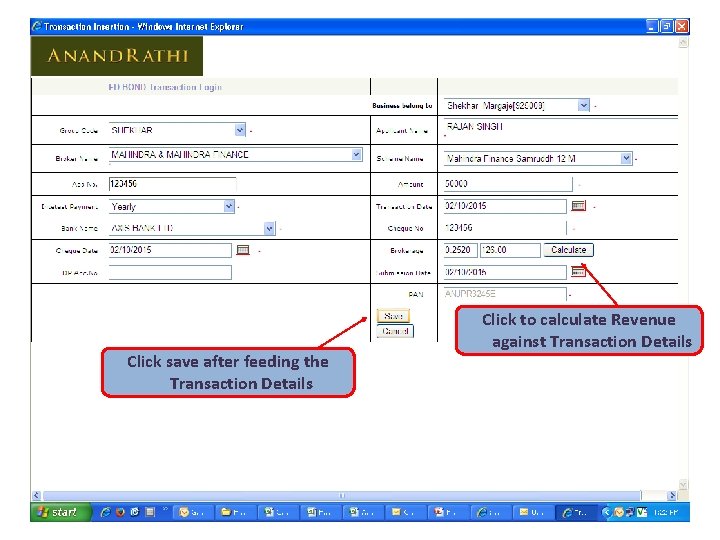Click the empty DD Ack No field

170,272
